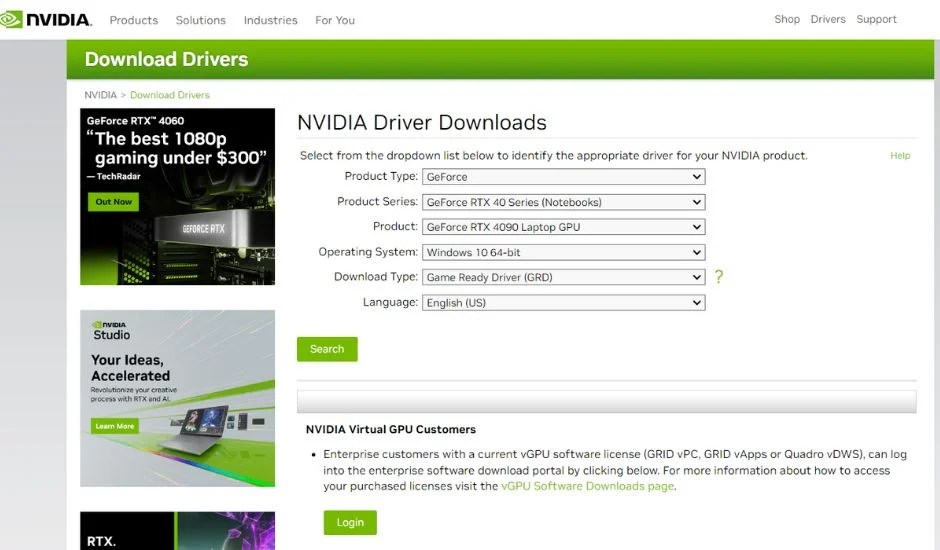Image resolution: width=940 pixels, height=550 pixels.
Task: Open the NVIDIA Studio laptop ad image
Action: tap(177, 398)
